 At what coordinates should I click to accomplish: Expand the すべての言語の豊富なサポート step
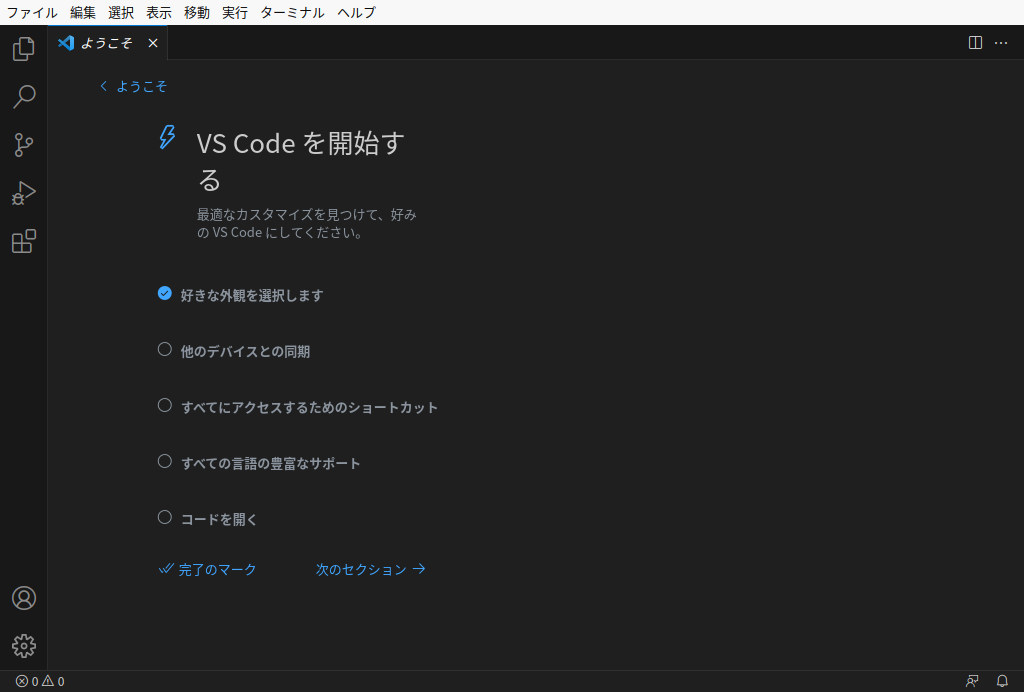tap(271, 464)
